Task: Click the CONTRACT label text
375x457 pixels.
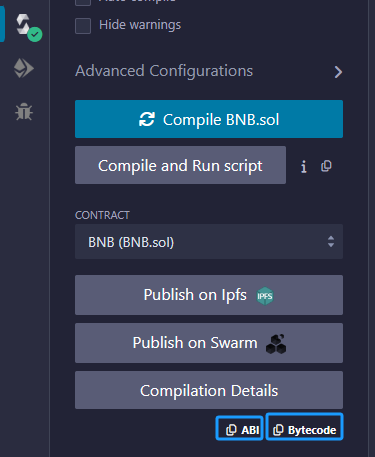Action: [x=102, y=215]
